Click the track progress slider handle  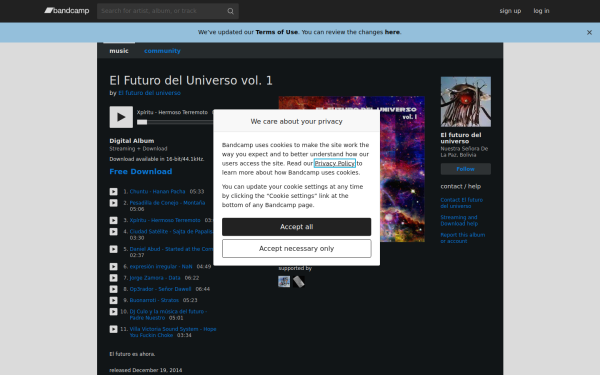click(142, 122)
